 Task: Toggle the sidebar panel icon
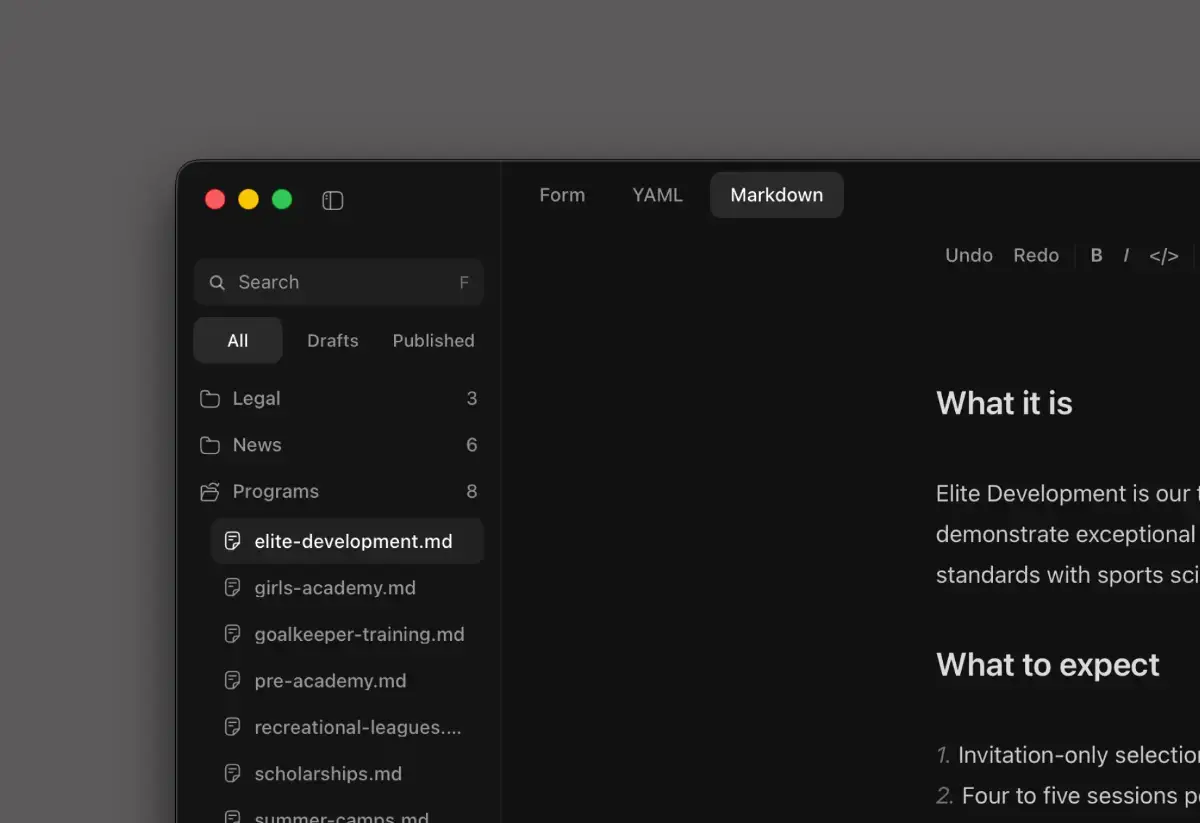click(333, 201)
